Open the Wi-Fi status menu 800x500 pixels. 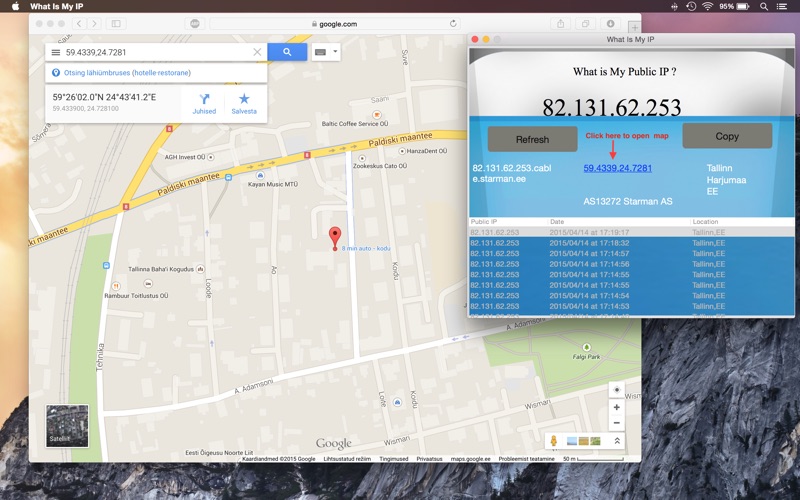(707, 6)
